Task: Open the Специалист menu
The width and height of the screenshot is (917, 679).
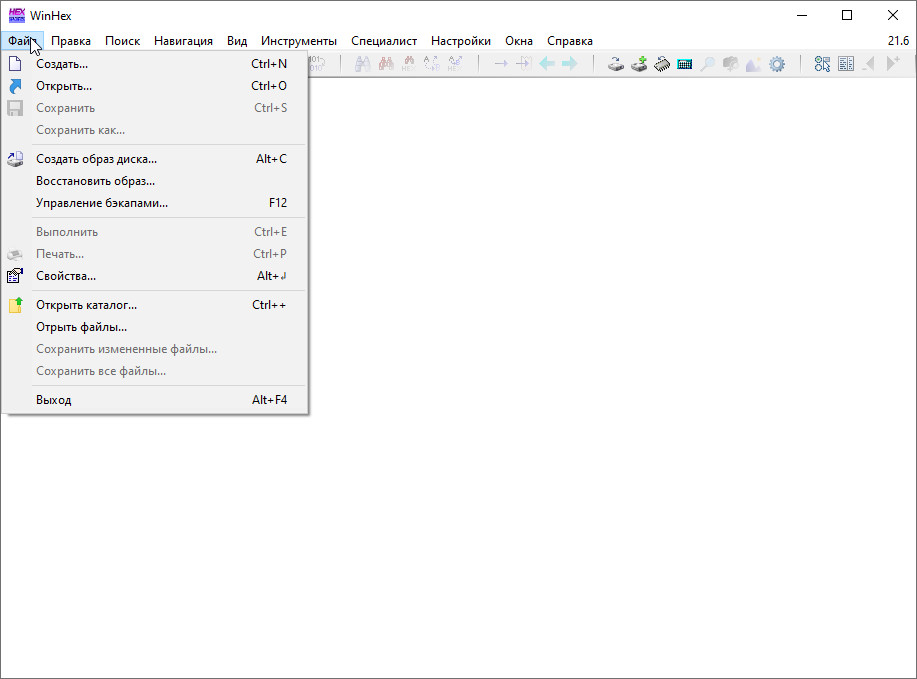Action: tap(384, 41)
